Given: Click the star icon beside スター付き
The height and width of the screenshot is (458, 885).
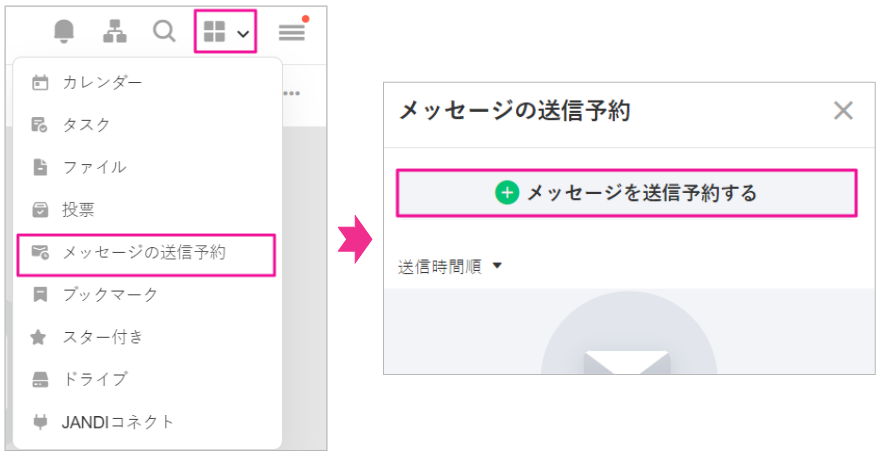Looking at the screenshot, I should pyautogui.click(x=38, y=337).
